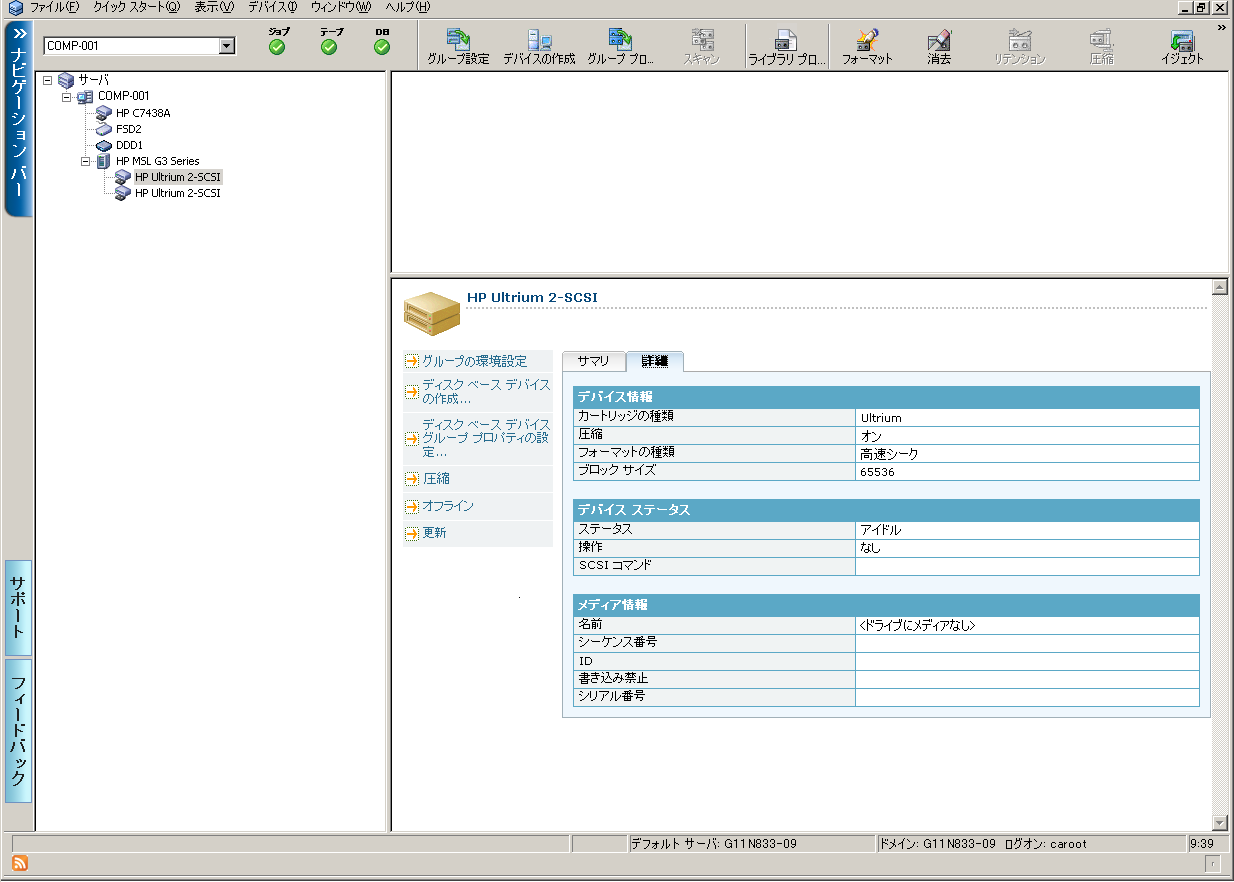This screenshot has width=1234, height=882.
Task: Click the scrollbar up arrow in details pane
Action: 1219,287
